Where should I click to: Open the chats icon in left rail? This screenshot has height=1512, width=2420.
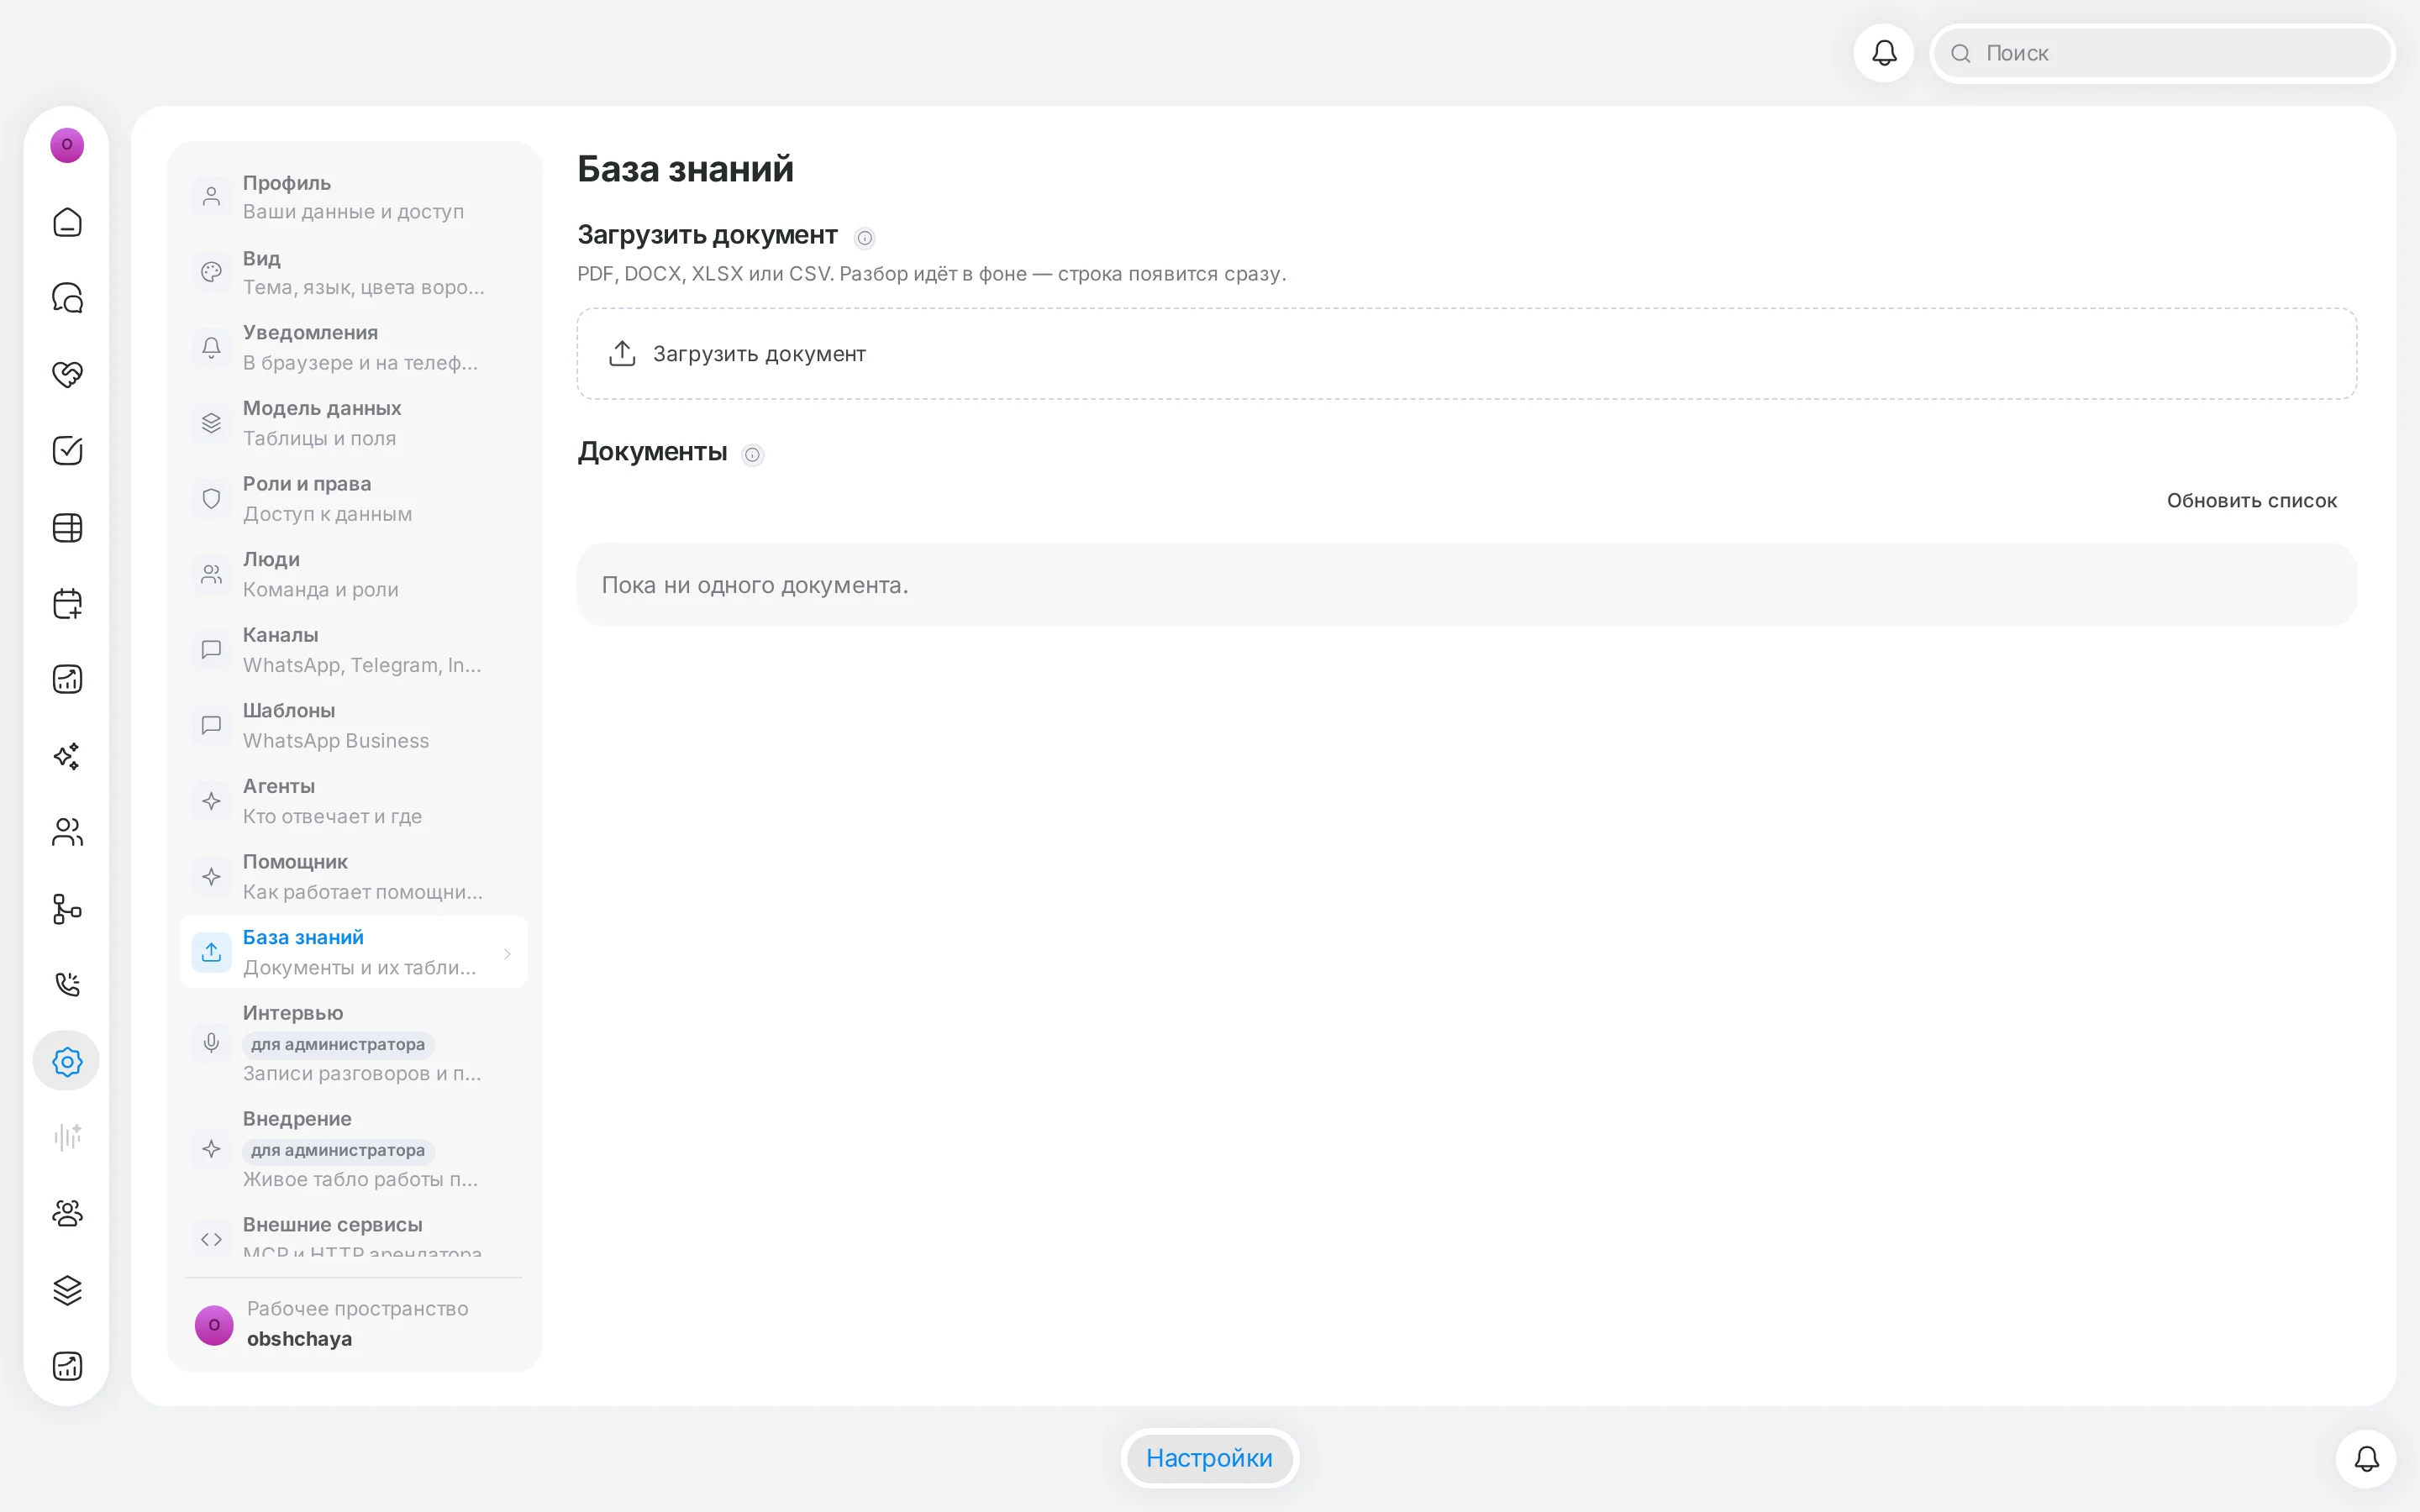click(x=67, y=298)
